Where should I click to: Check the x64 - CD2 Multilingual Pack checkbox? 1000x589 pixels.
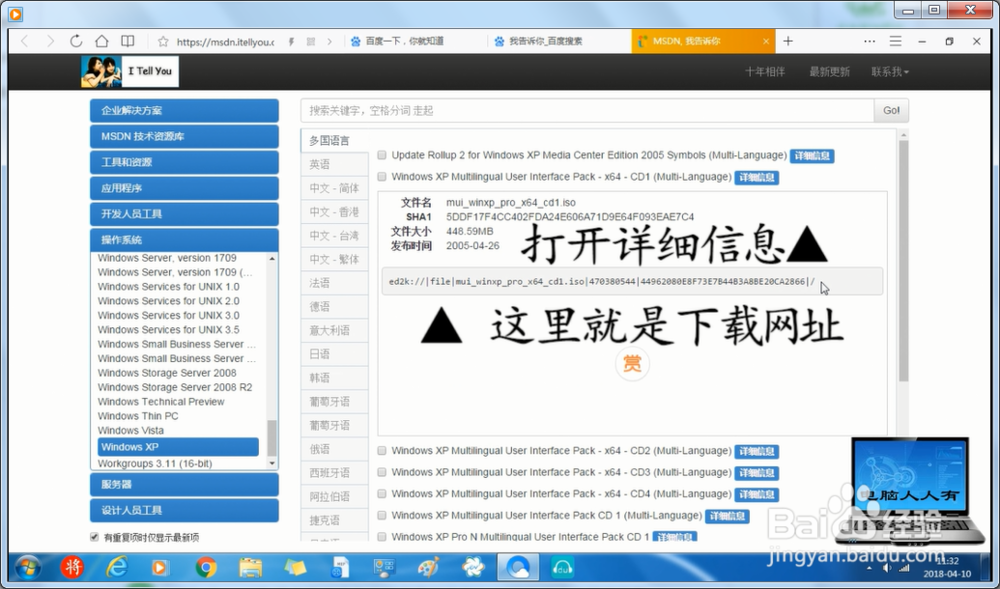pyautogui.click(x=381, y=451)
